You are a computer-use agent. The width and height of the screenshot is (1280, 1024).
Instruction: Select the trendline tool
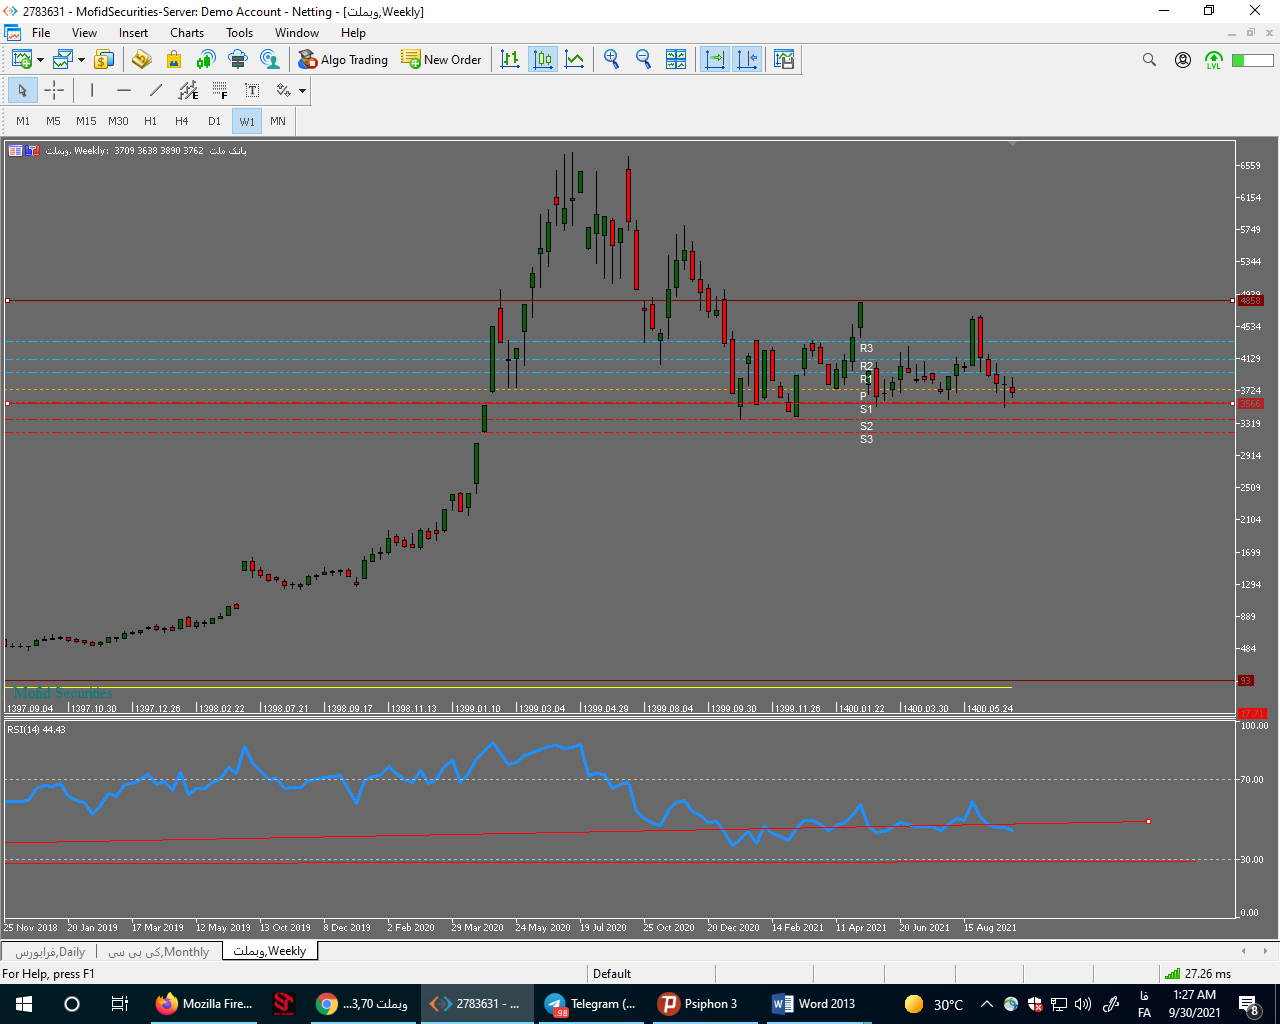click(156, 91)
